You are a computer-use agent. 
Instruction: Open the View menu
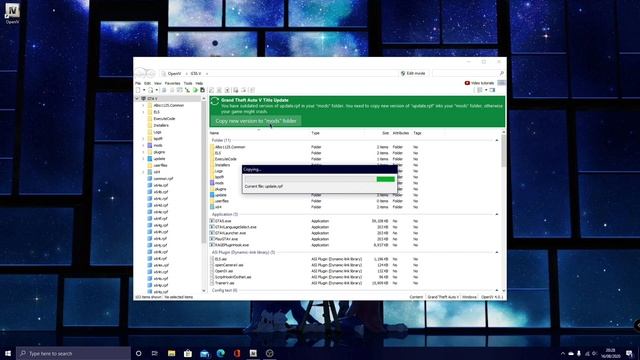click(x=158, y=83)
